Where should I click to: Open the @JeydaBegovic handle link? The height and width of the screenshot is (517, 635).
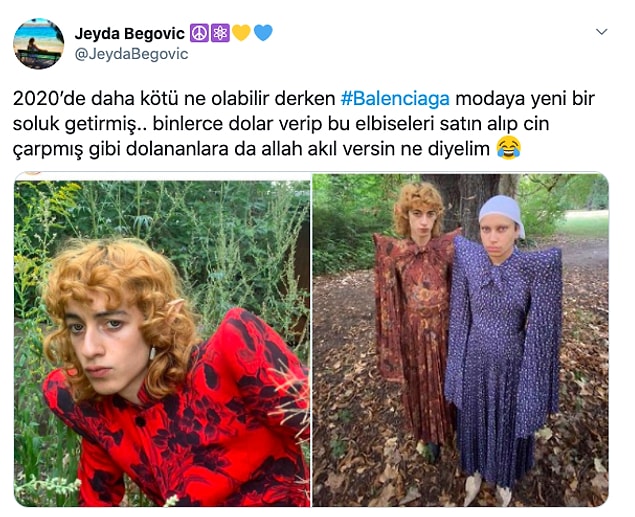pyautogui.click(x=132, y=54)
